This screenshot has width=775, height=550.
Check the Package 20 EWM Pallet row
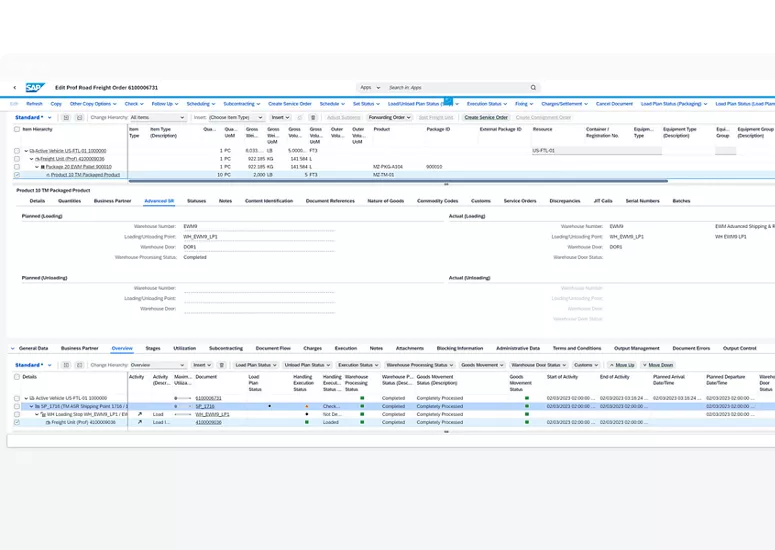click(x=17, y=167)
